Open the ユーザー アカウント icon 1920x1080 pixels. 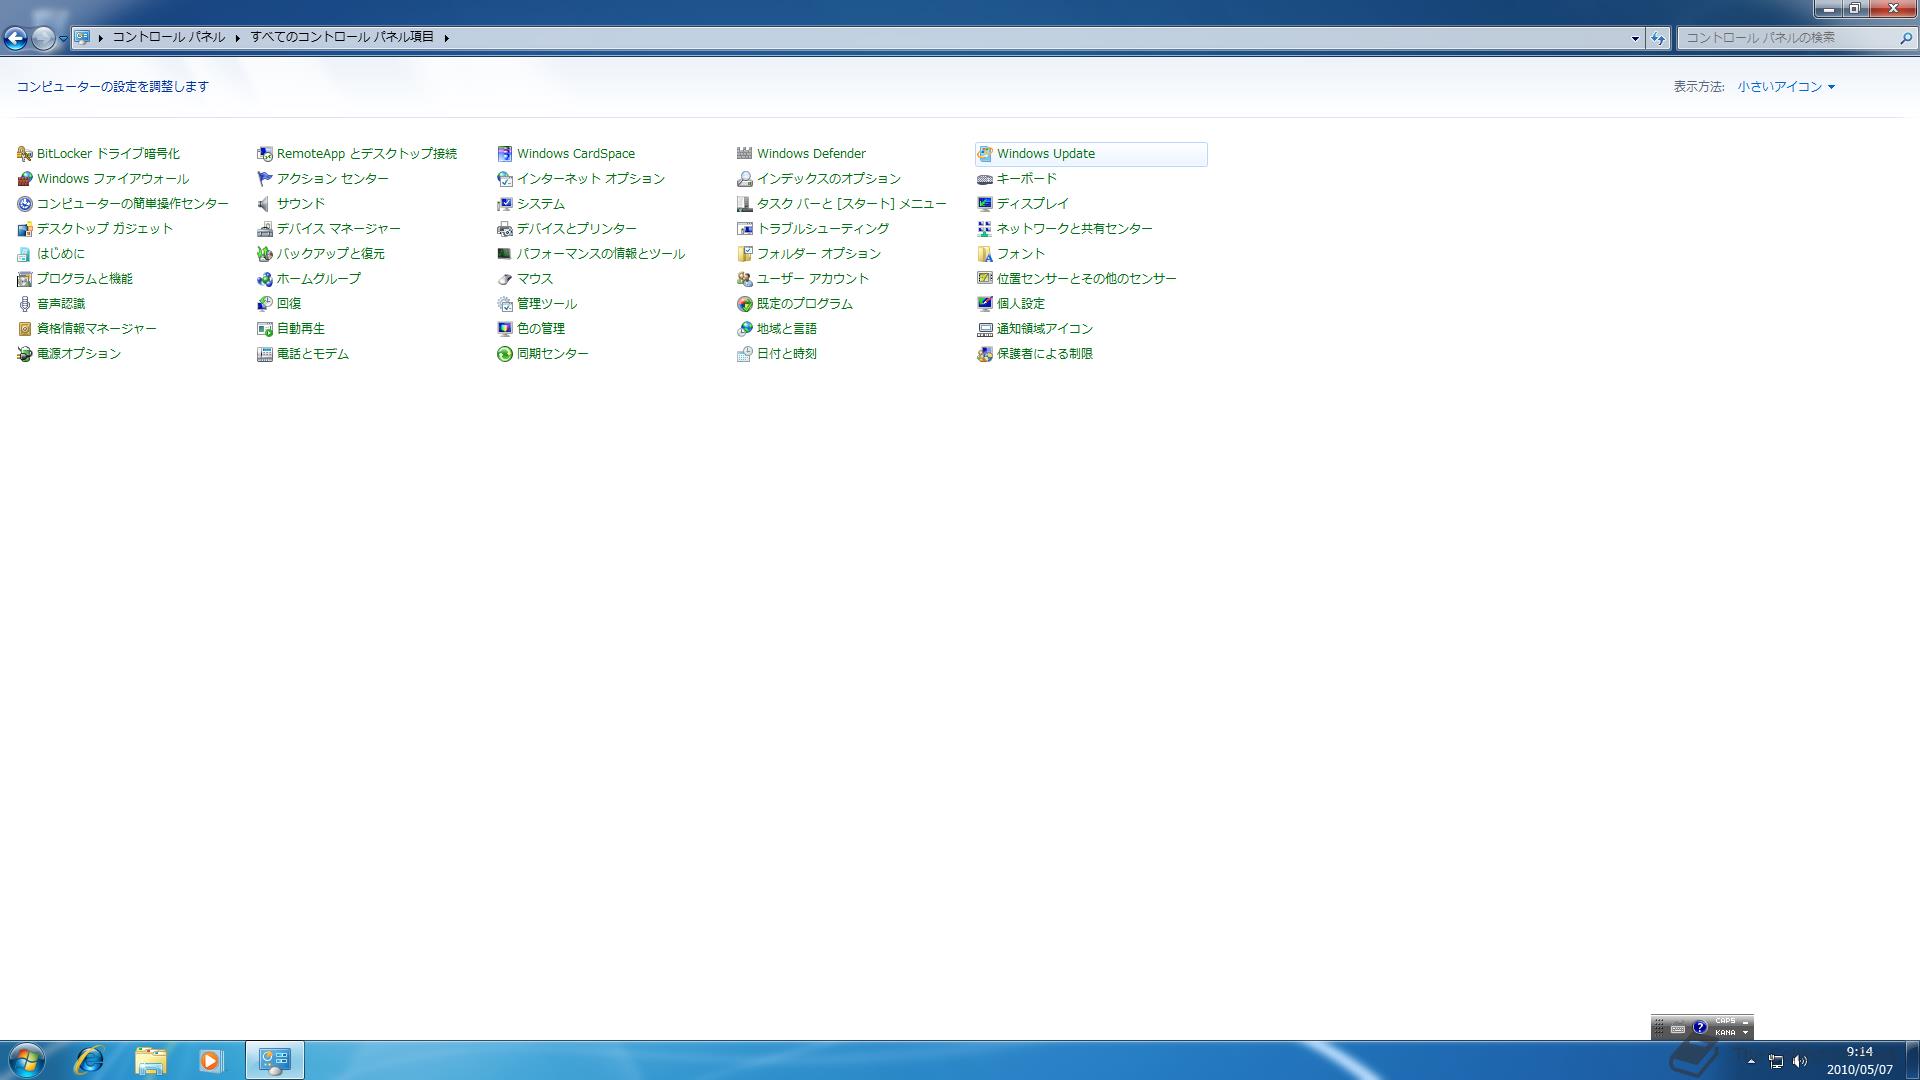point(745,279)
